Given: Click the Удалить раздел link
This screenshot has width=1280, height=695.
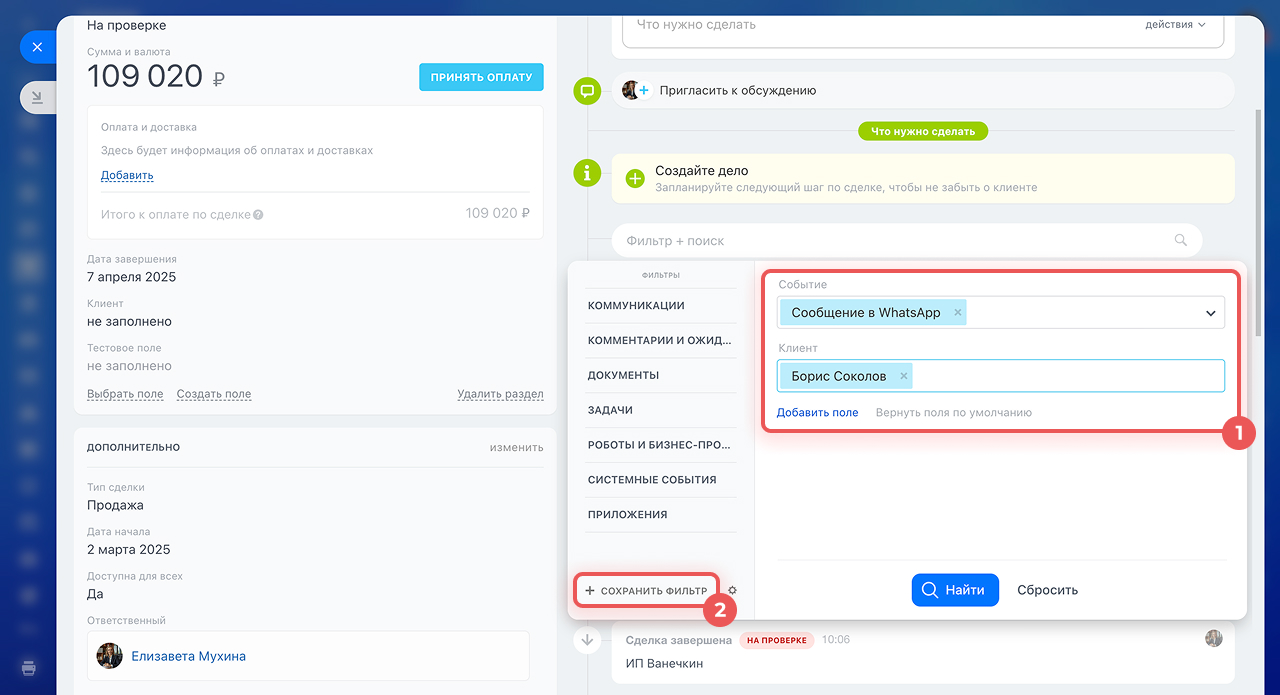Looking at the screenshot, I should pyautogui.click(x=500, y=394).
